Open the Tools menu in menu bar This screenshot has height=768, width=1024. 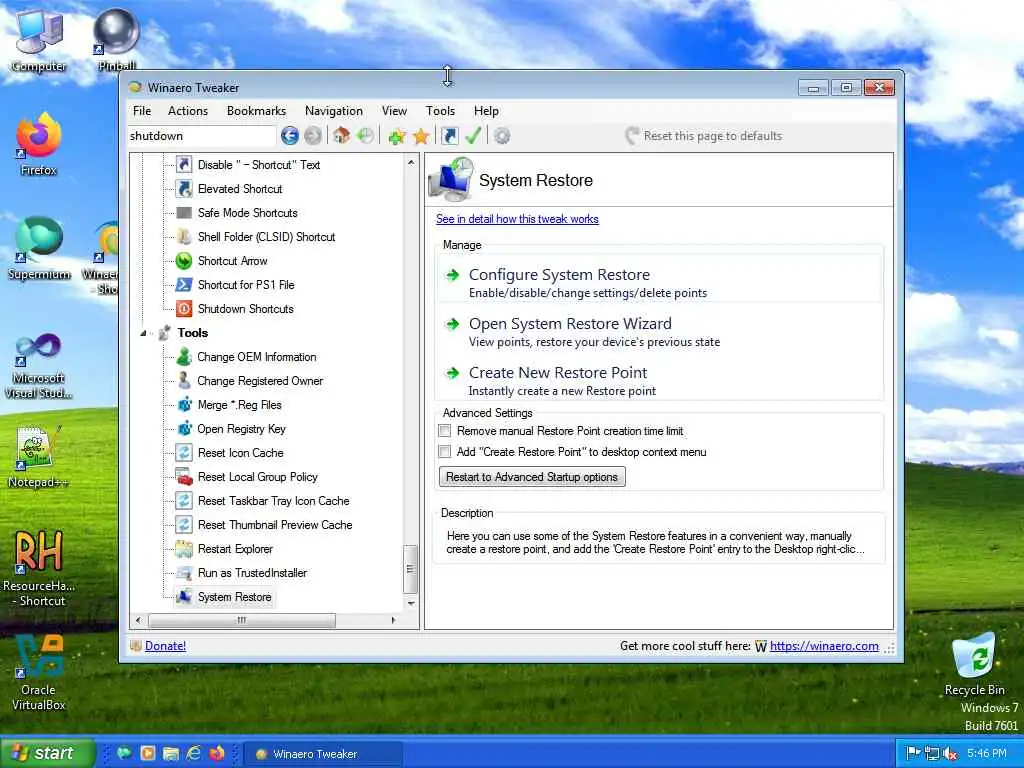pyautogui.click(x=440, y=111)
